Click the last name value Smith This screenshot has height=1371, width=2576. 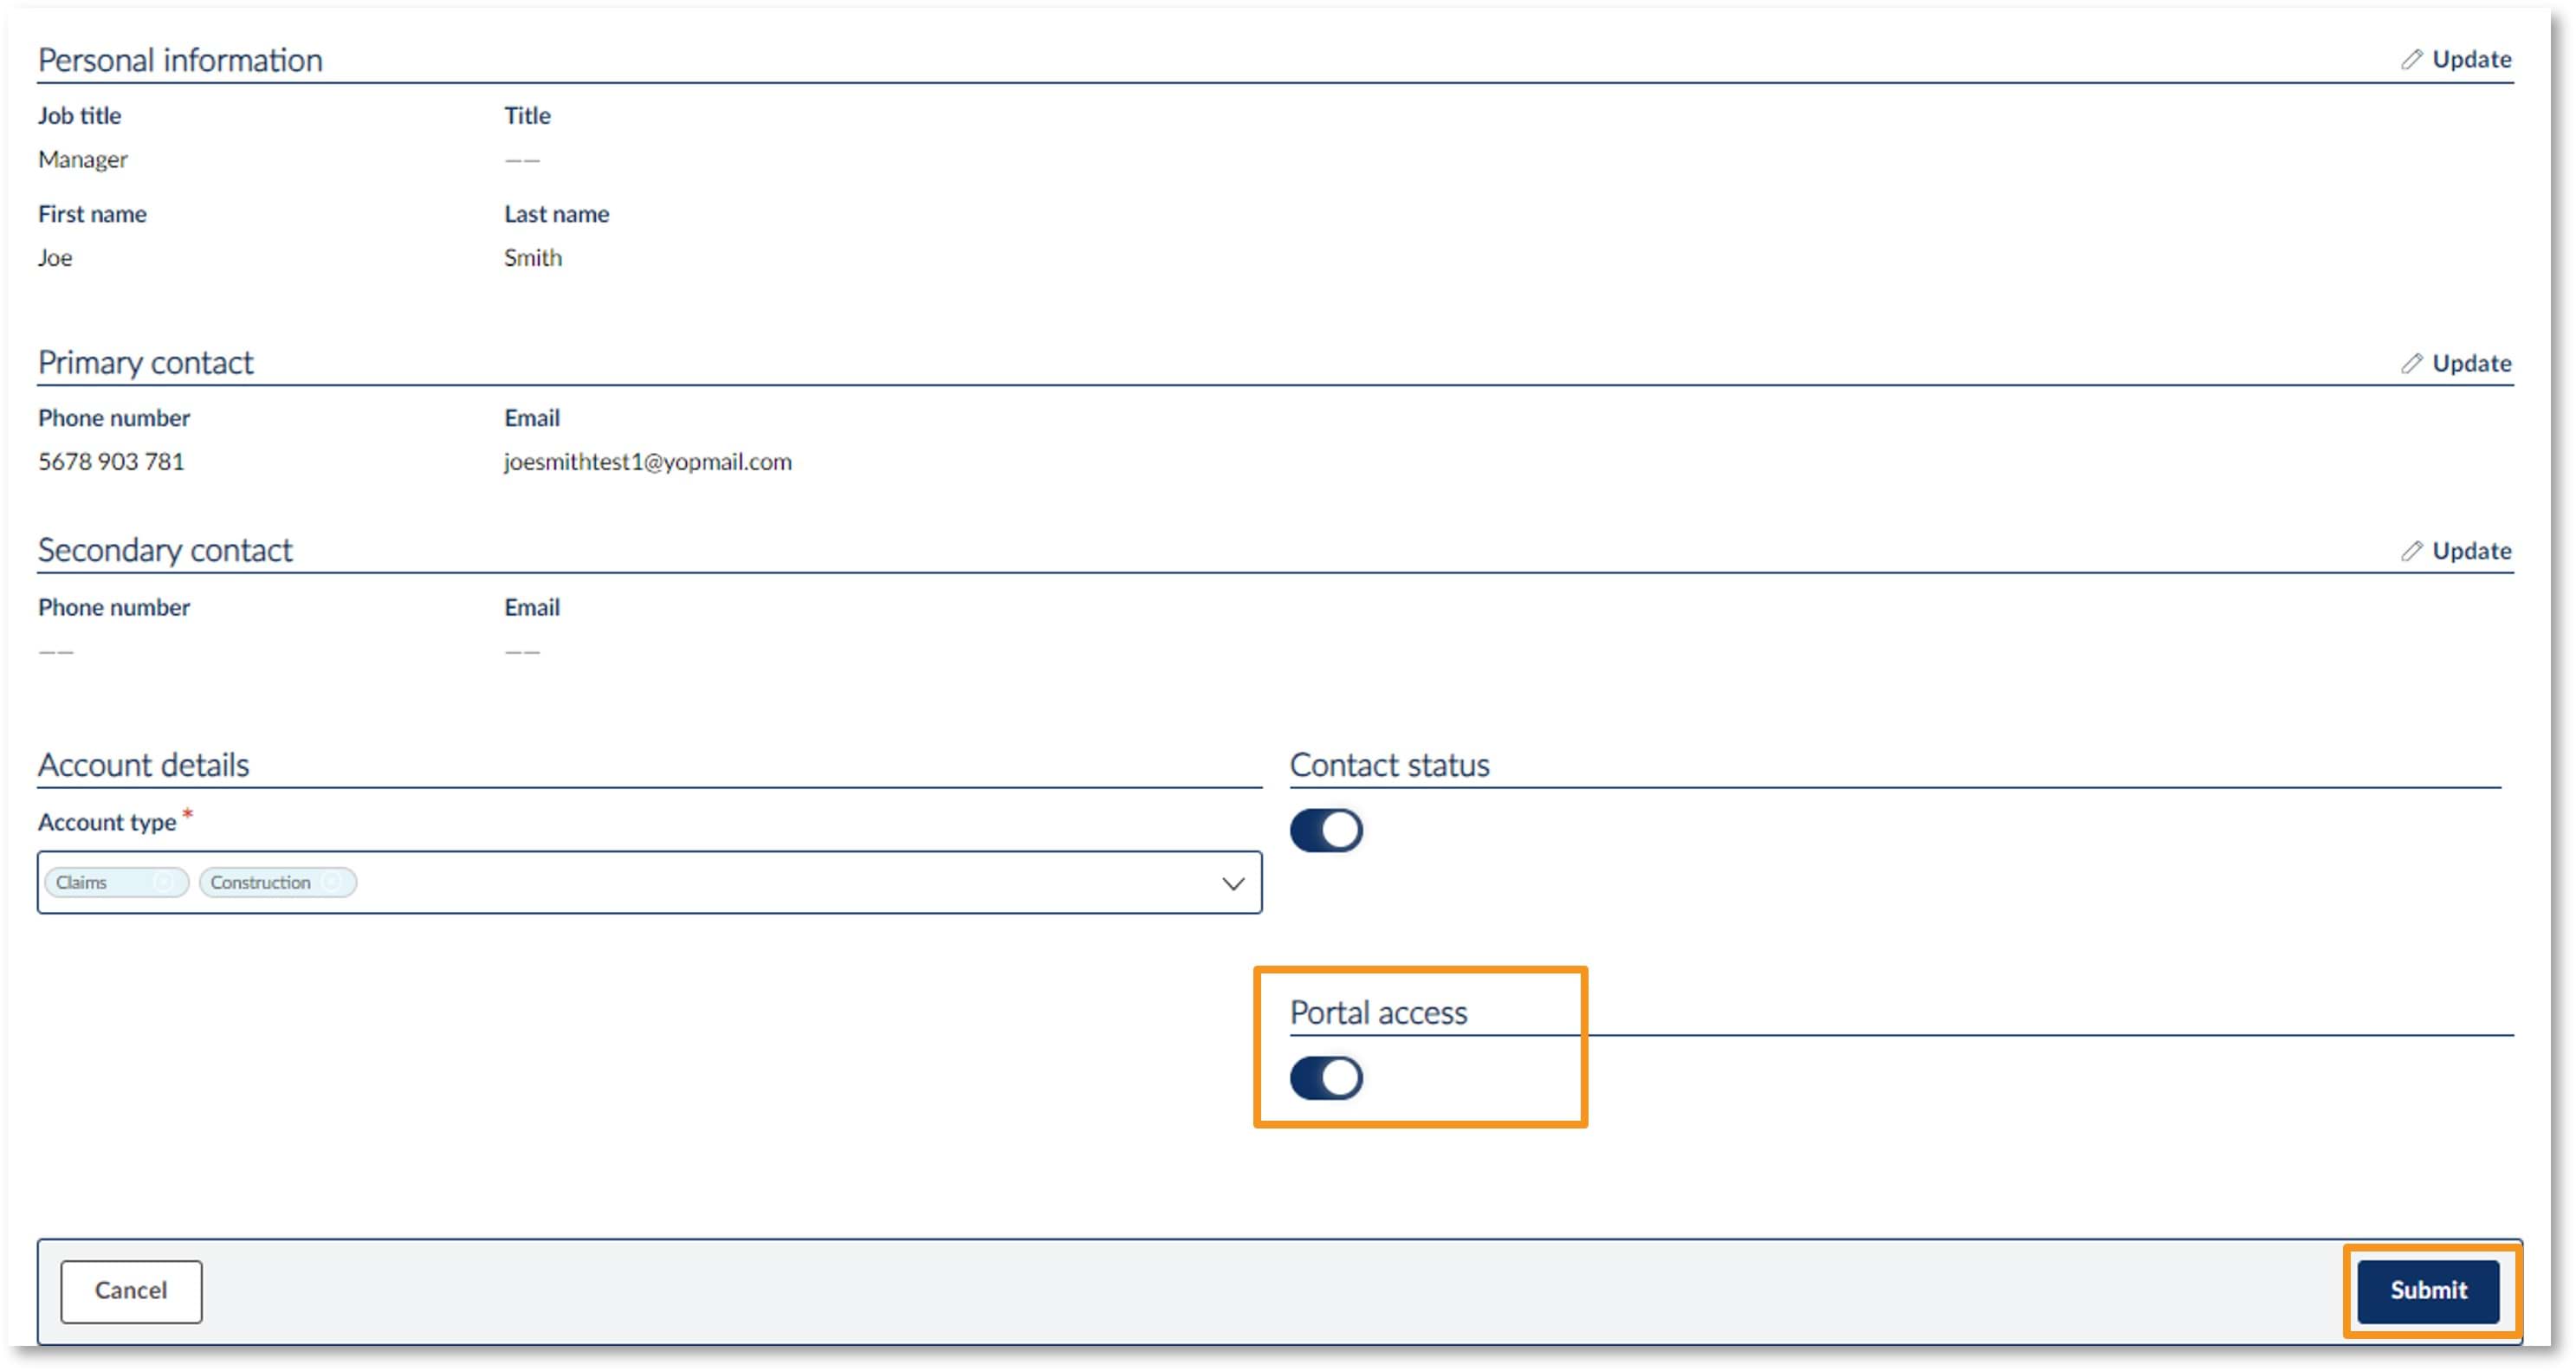[533, 258]
